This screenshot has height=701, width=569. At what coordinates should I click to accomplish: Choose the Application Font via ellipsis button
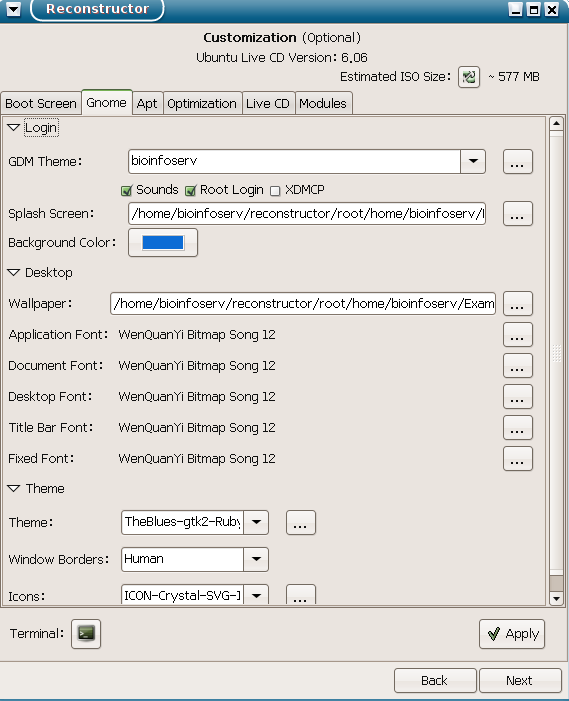(x=518, y=334)
